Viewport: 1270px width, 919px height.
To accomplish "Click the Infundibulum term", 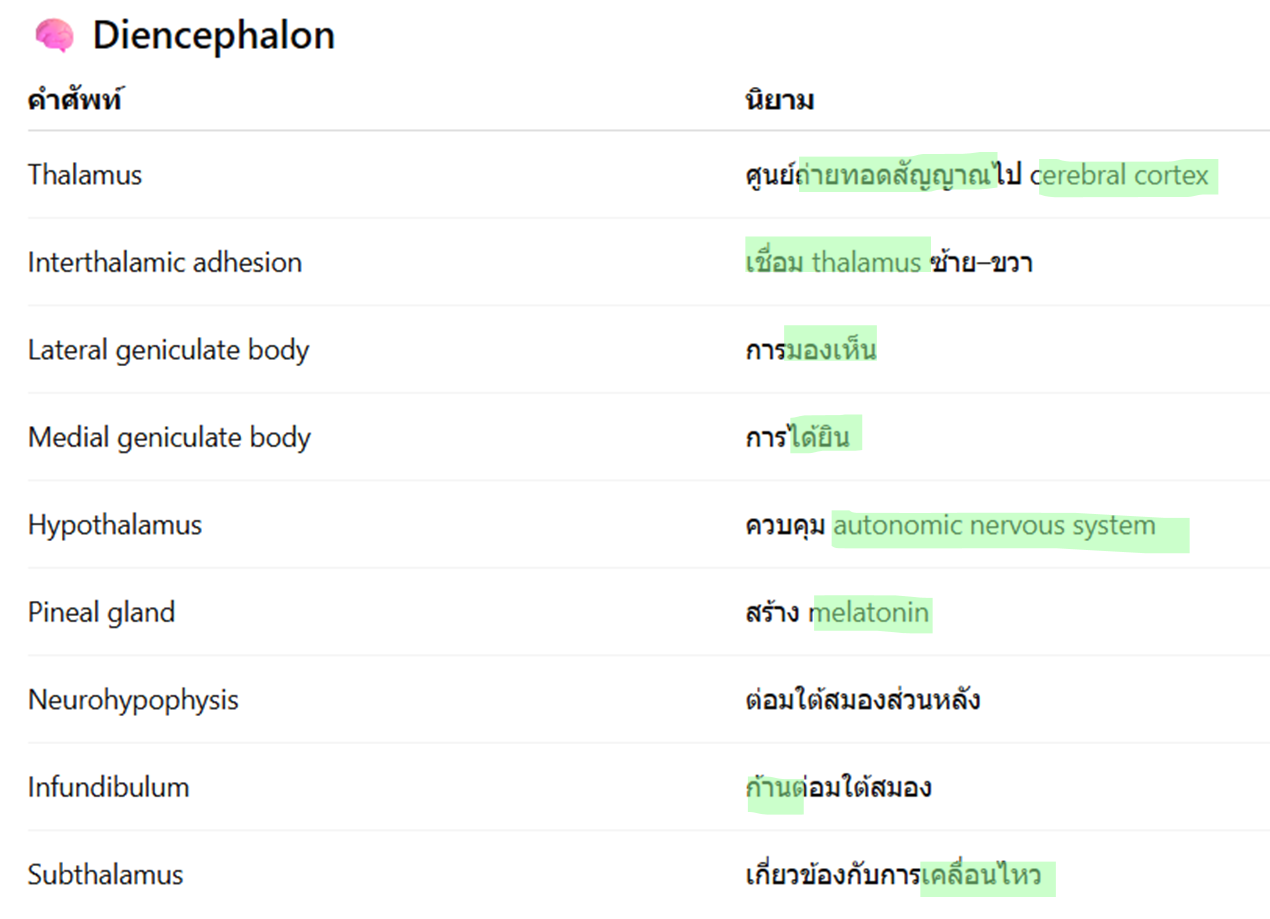I will [x=108, y=787].
